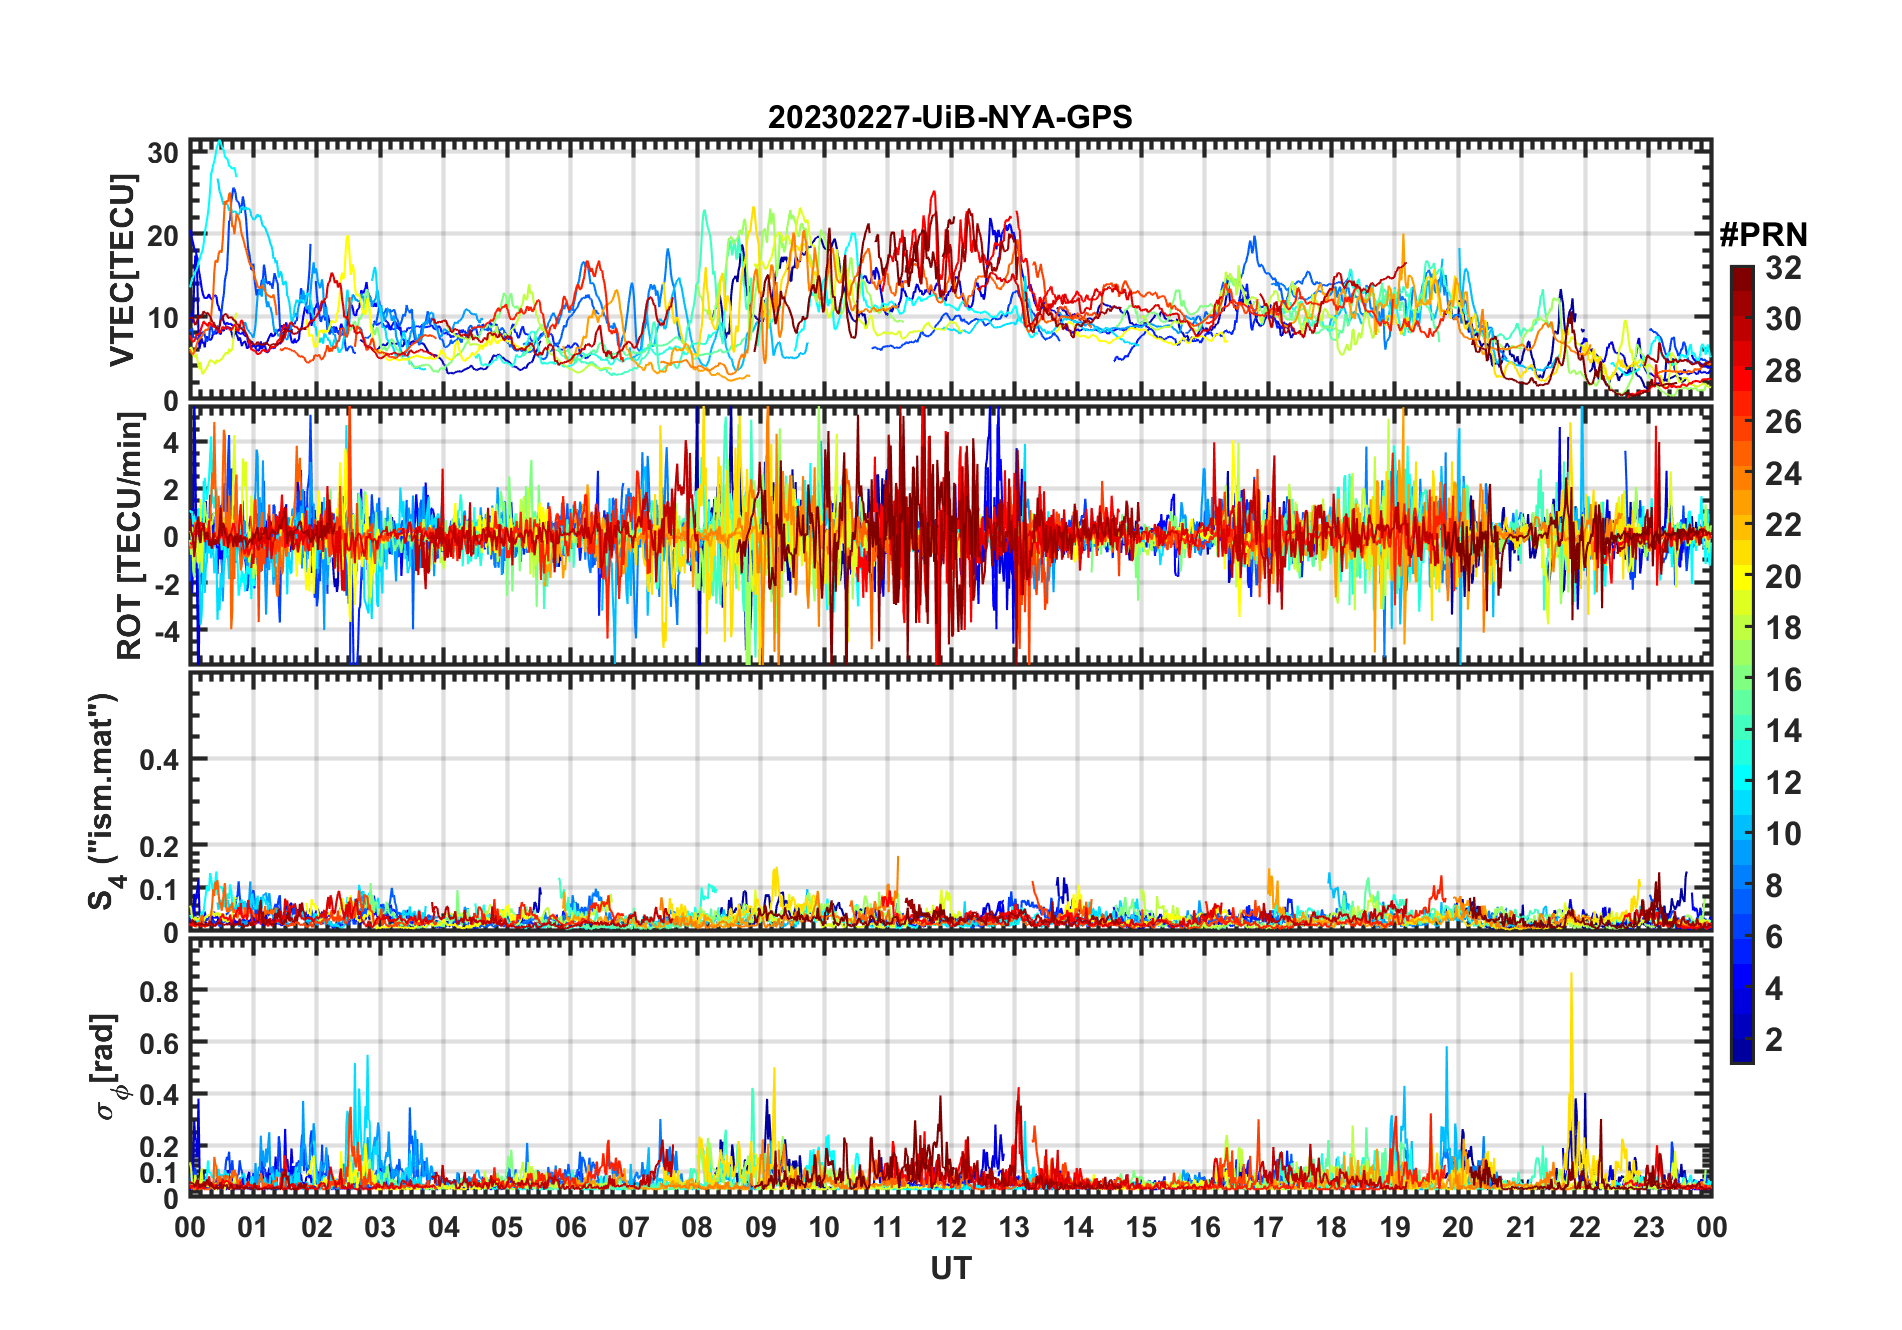This screenshot has width=1902, height=1330.
Task: Click the UT x-axis label
Action: point(951,1268)
